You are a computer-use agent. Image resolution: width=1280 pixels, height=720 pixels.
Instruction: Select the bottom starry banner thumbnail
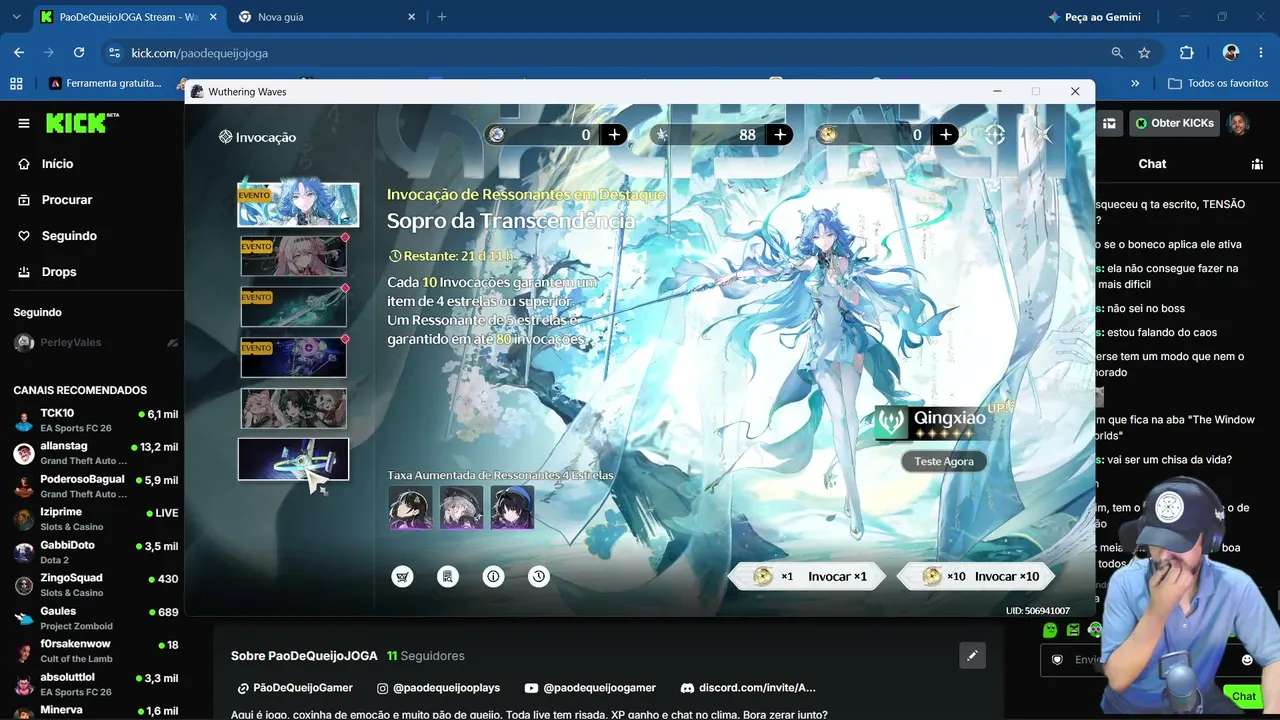[x=293, y=459]
